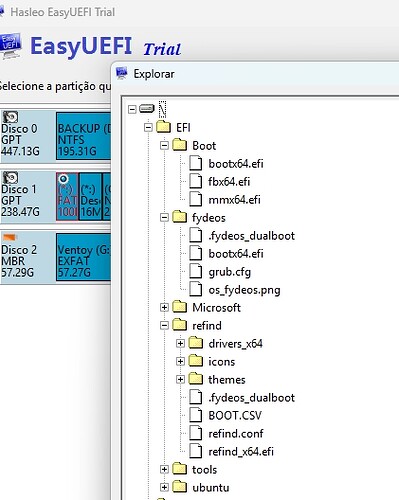Select the 16M partition on Disco 1
Image resolution: width=399 pixels, height=500 pixels.
point(90,197)
